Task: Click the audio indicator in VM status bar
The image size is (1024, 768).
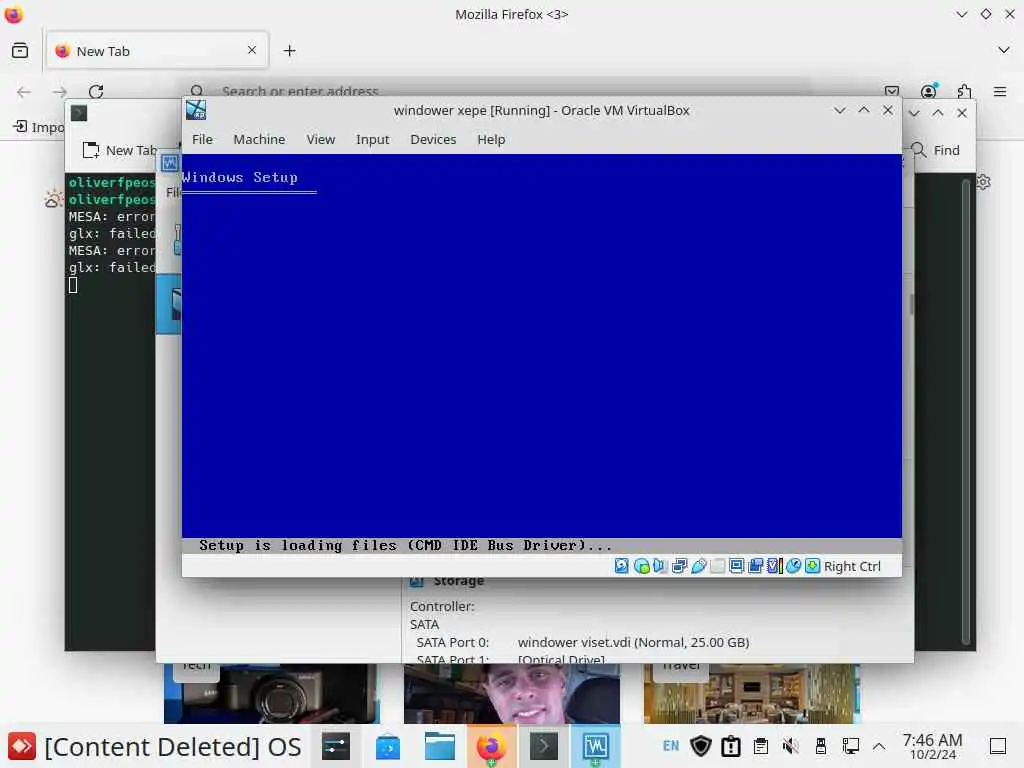Action: [660, 566]
